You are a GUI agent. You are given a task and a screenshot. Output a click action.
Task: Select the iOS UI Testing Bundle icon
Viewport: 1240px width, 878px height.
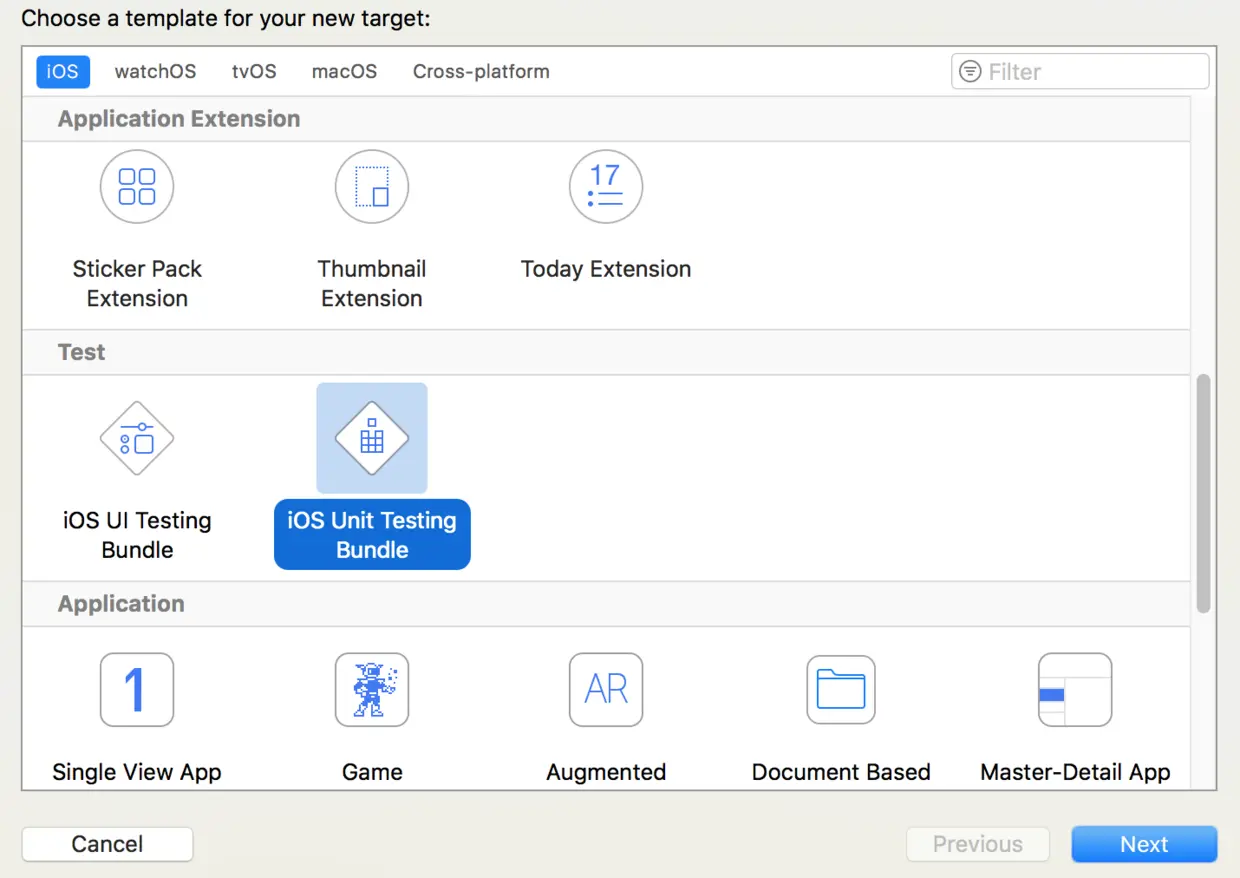[137, 438]
